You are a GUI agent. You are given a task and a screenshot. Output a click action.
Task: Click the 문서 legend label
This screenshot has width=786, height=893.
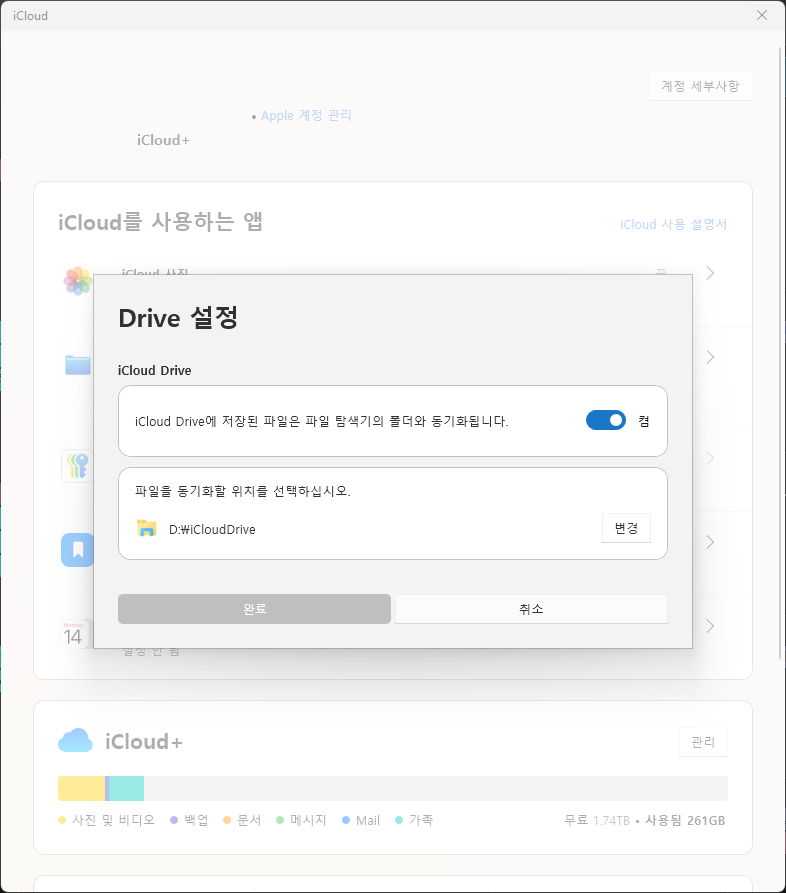click(249, 820)
